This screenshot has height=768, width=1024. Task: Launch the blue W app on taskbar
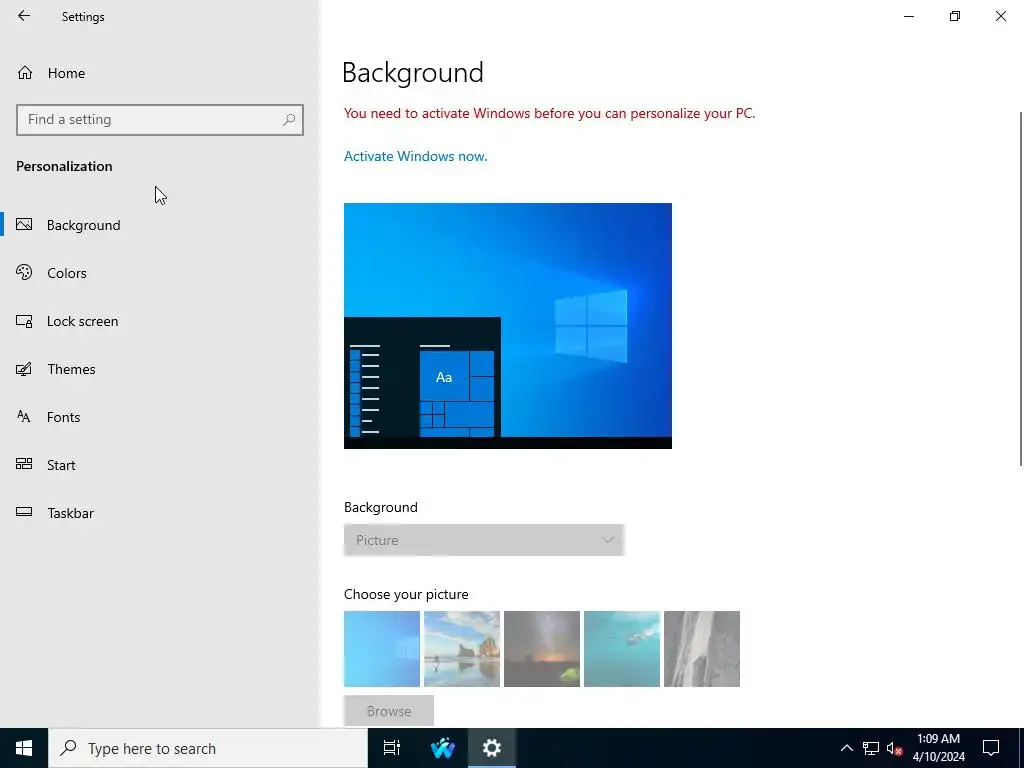(x=442, y=748)
